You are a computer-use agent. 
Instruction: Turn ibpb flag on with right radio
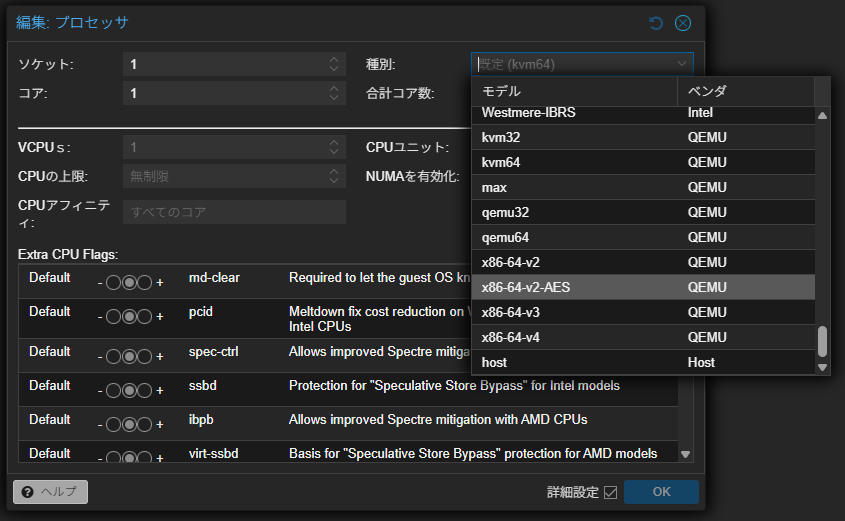pos(144,424)
